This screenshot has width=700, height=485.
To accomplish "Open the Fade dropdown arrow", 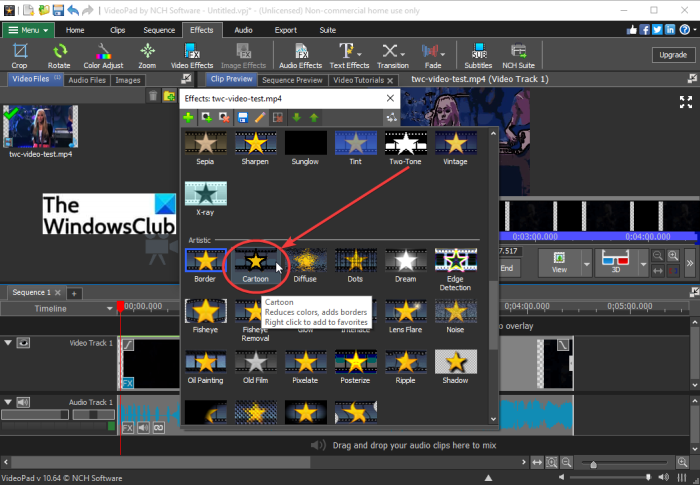I will click(442, 54).
